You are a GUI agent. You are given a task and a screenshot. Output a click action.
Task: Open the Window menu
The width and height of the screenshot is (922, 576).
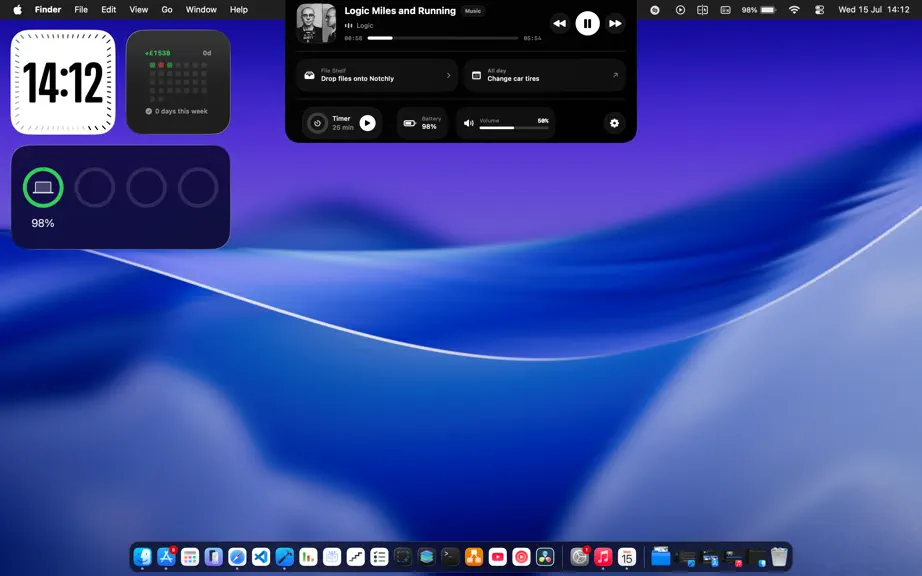pyautogui.click(x=201, y=9)
